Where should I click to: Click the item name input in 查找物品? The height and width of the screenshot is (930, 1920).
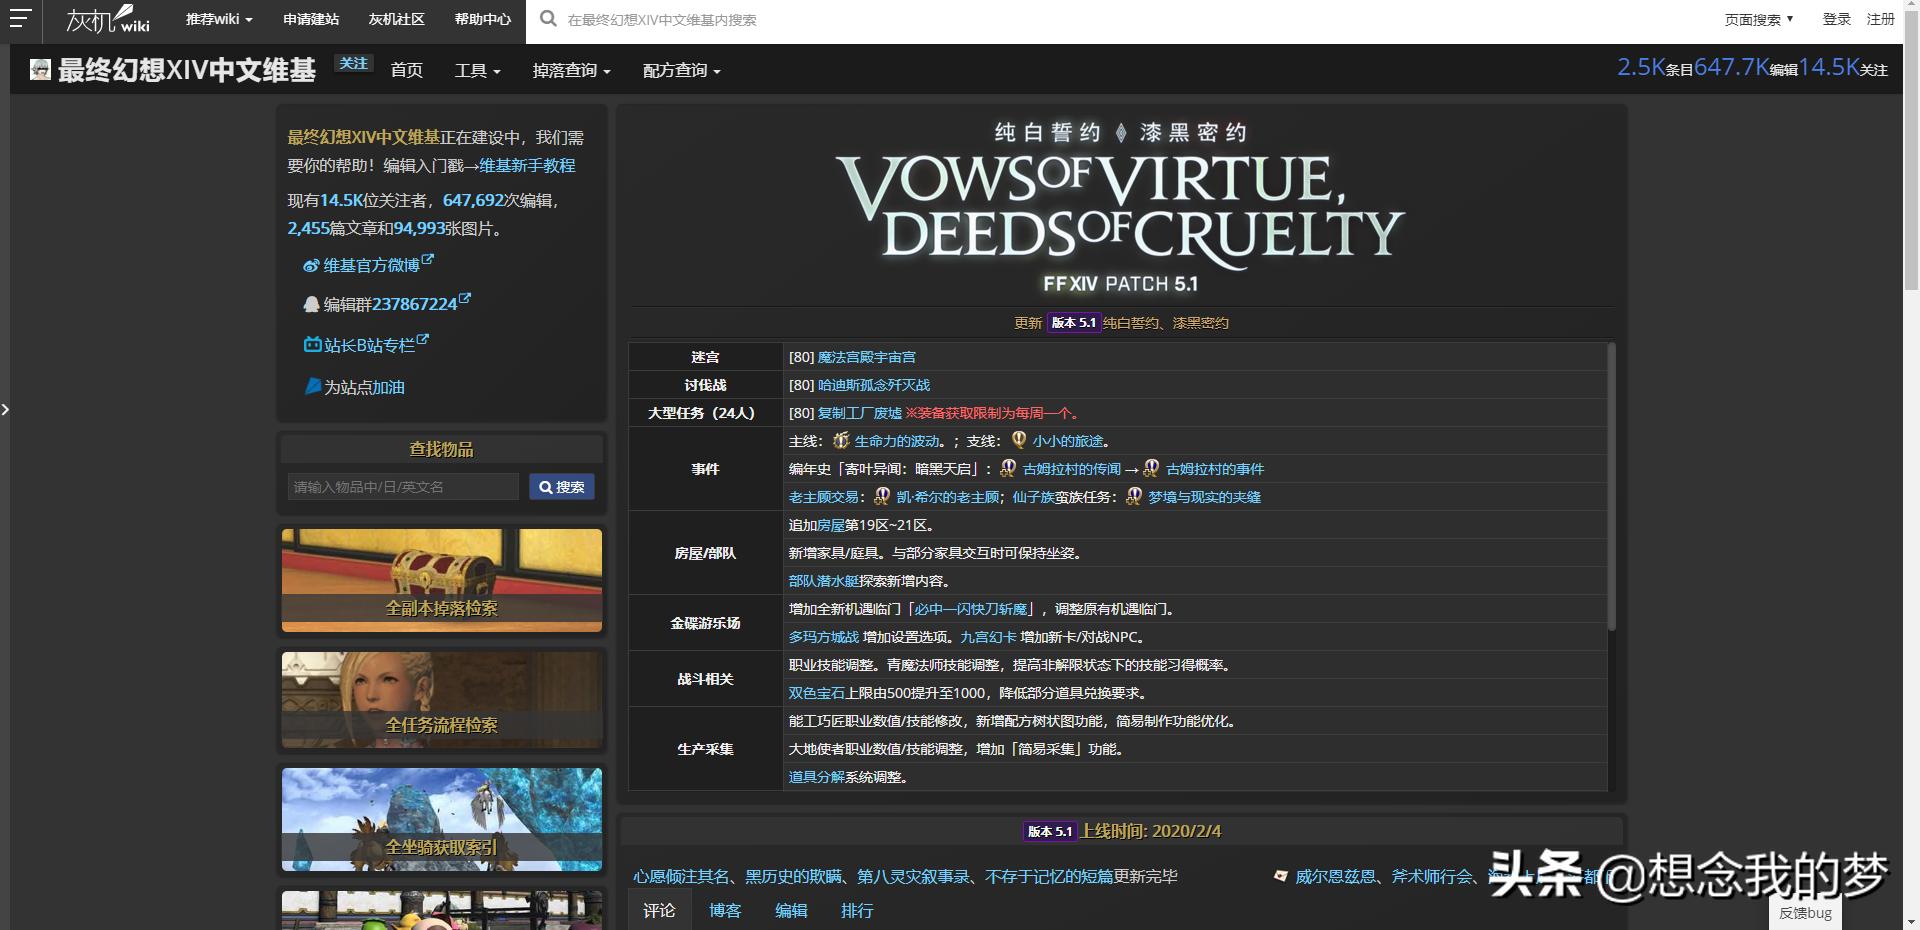(x=403, y=487)
